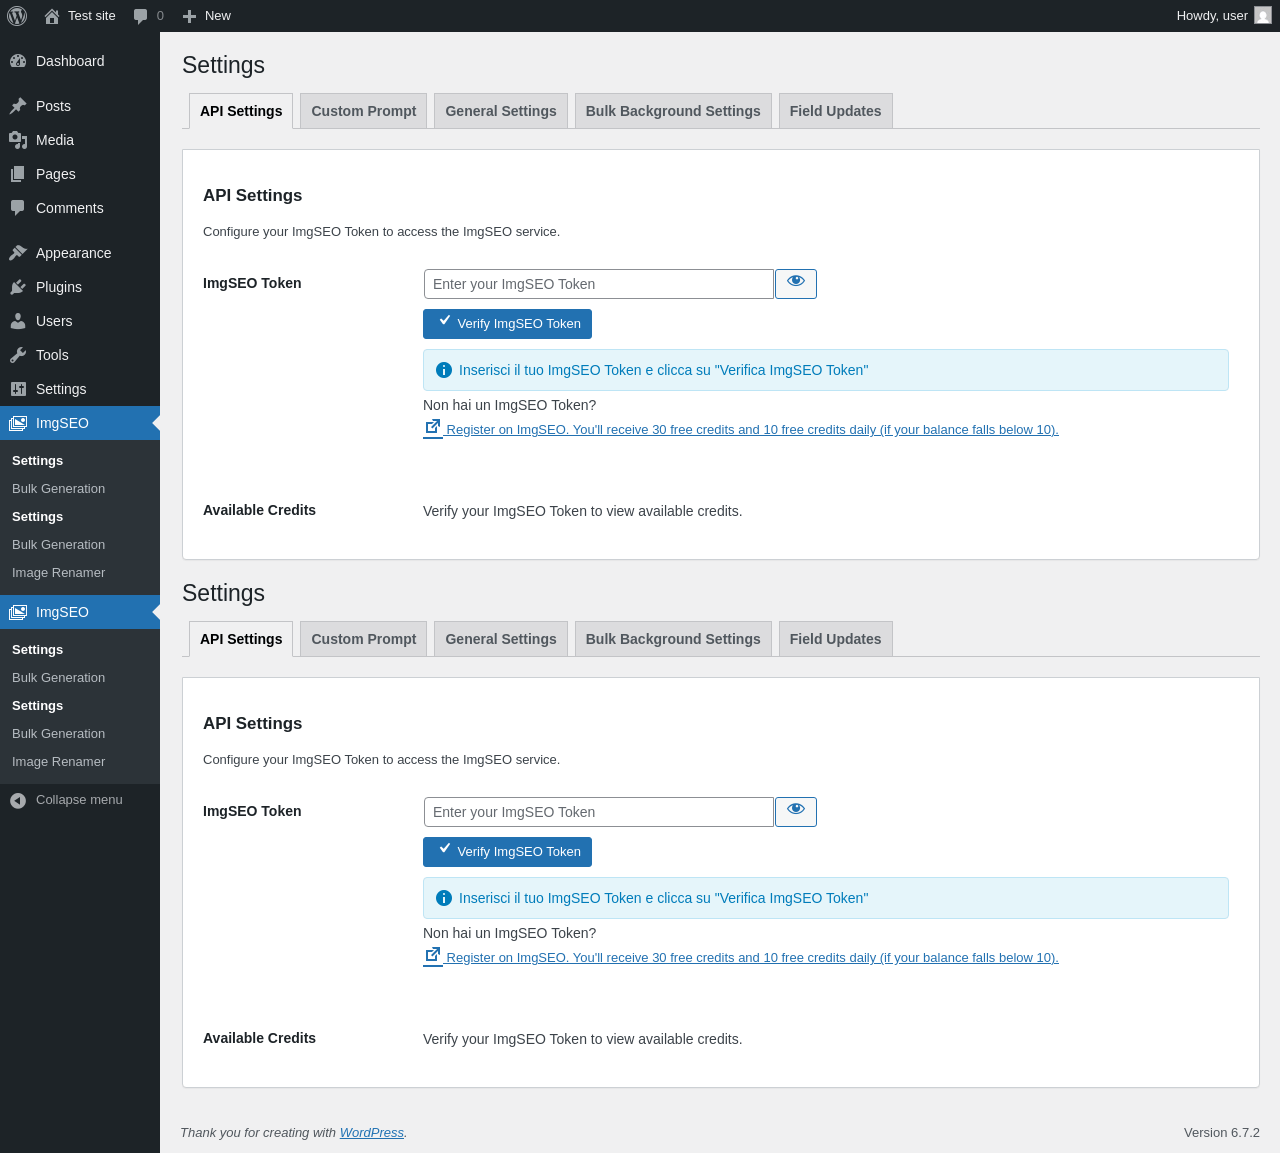Click the lower Italian token info notice text

click(x=664, y=898)
